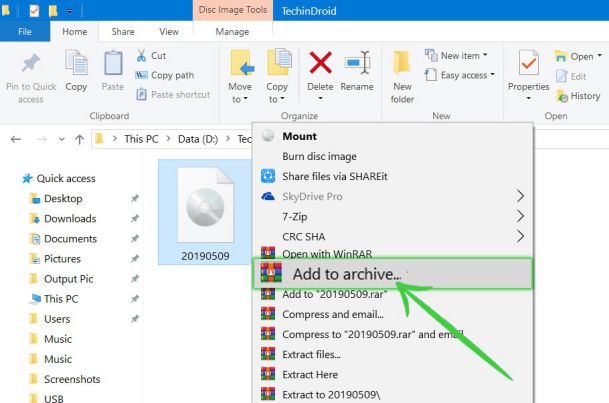Click the checkmark icon in the quick access toolbar
The width and height of the screenshot is (609, 403).
34,10
